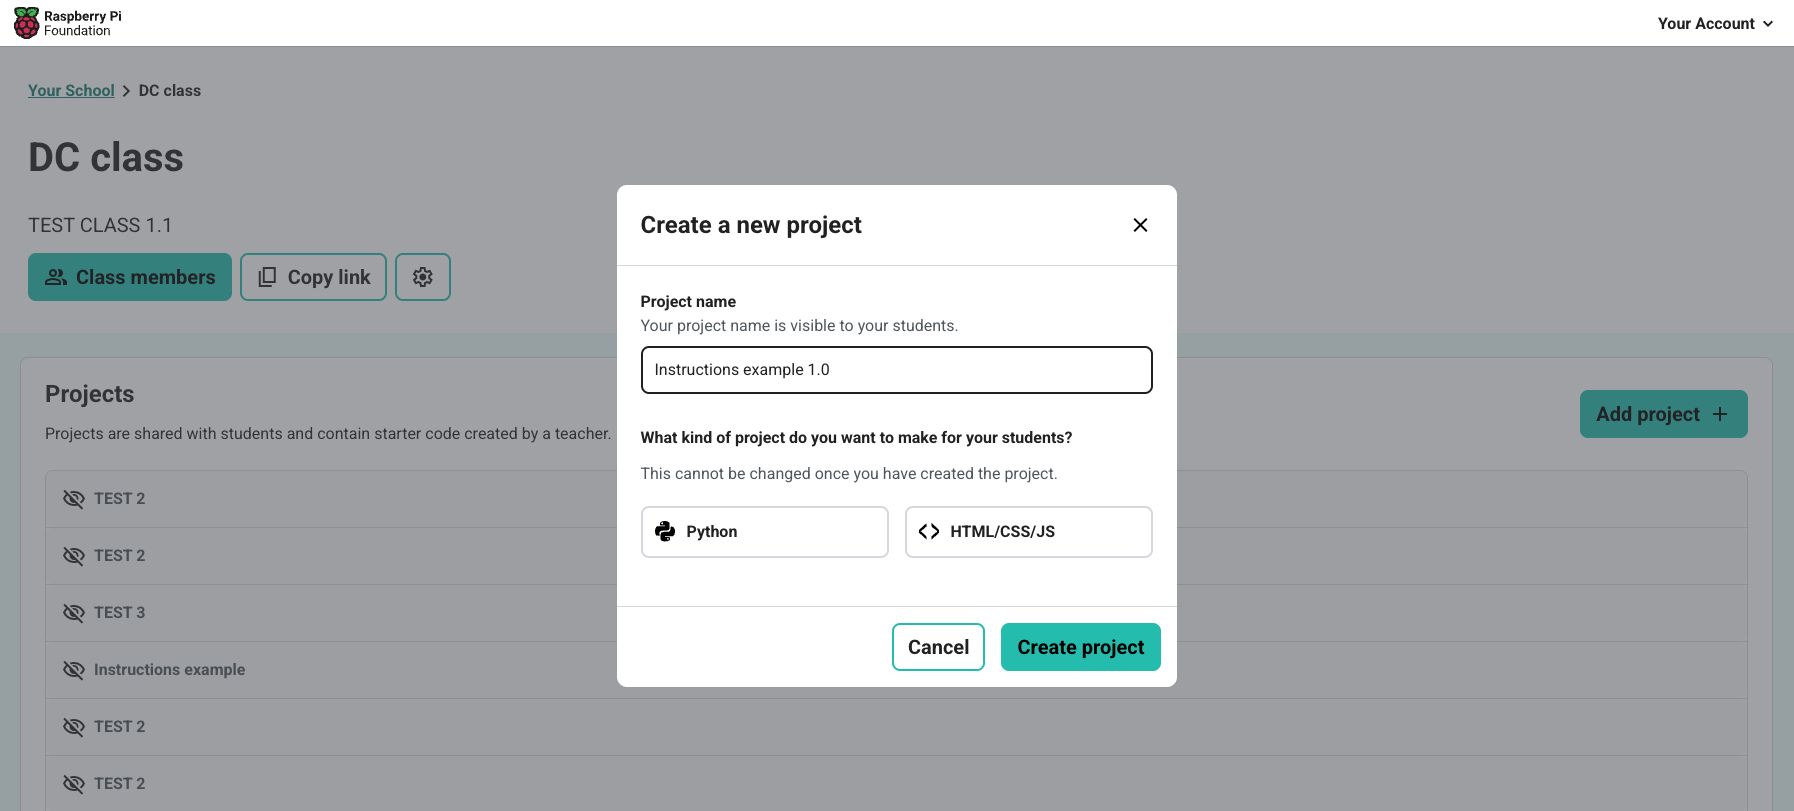Cancel the new project dialog
Image resolution: width=1794 pixels, height=811 pixels.
click(938, 647)
